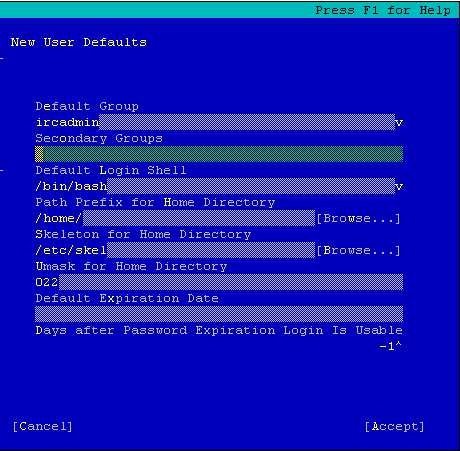Focus the Secondary Groups input field
460x451 pixels.
(x=219, y=154)
